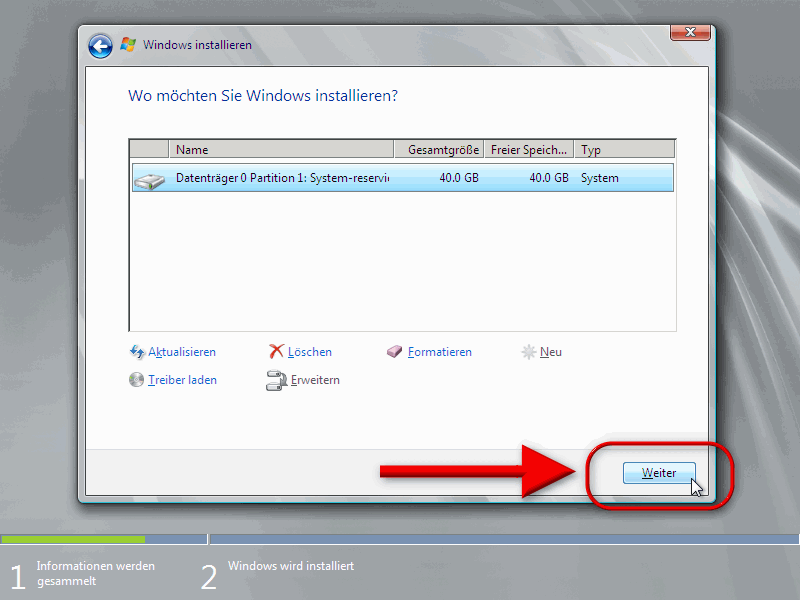Image resolution: width=800 pixels, height=600 pixels.
Task: Click the Treiber laden disc icon
Action: click(137, 380)
